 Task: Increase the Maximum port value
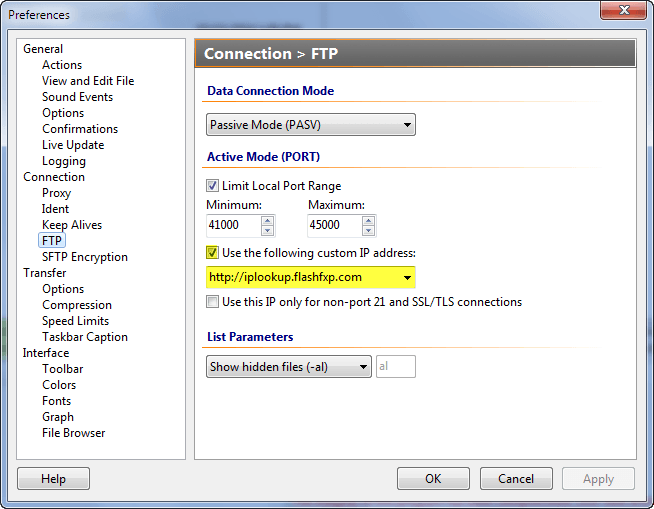368,220
